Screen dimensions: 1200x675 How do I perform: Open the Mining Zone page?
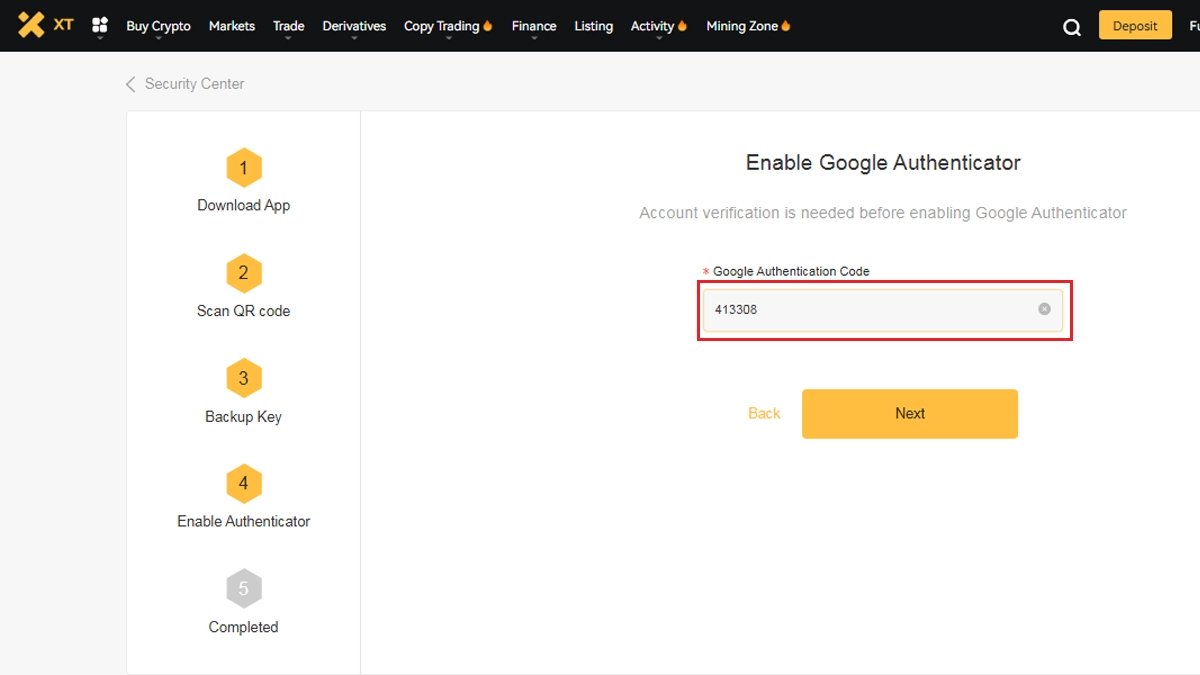click(748, 26)
